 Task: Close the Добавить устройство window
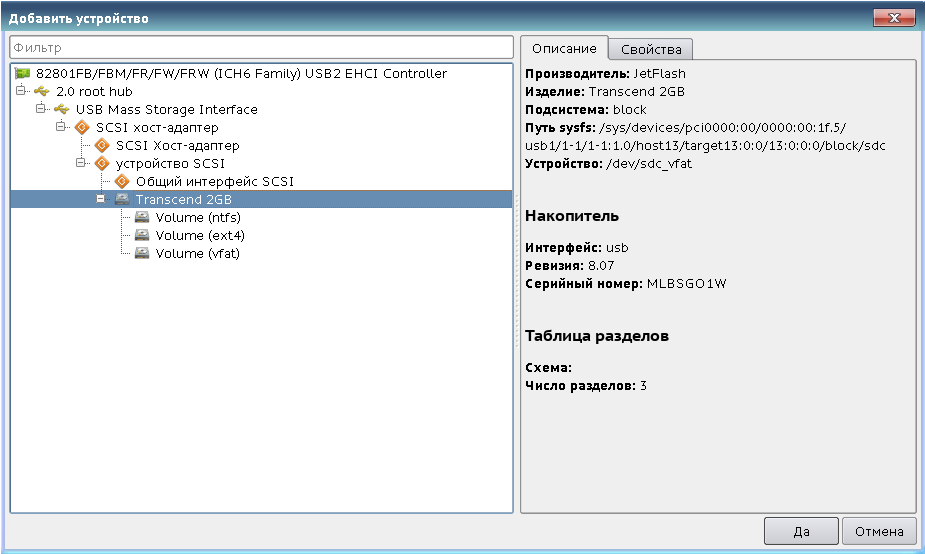[894, 18]
